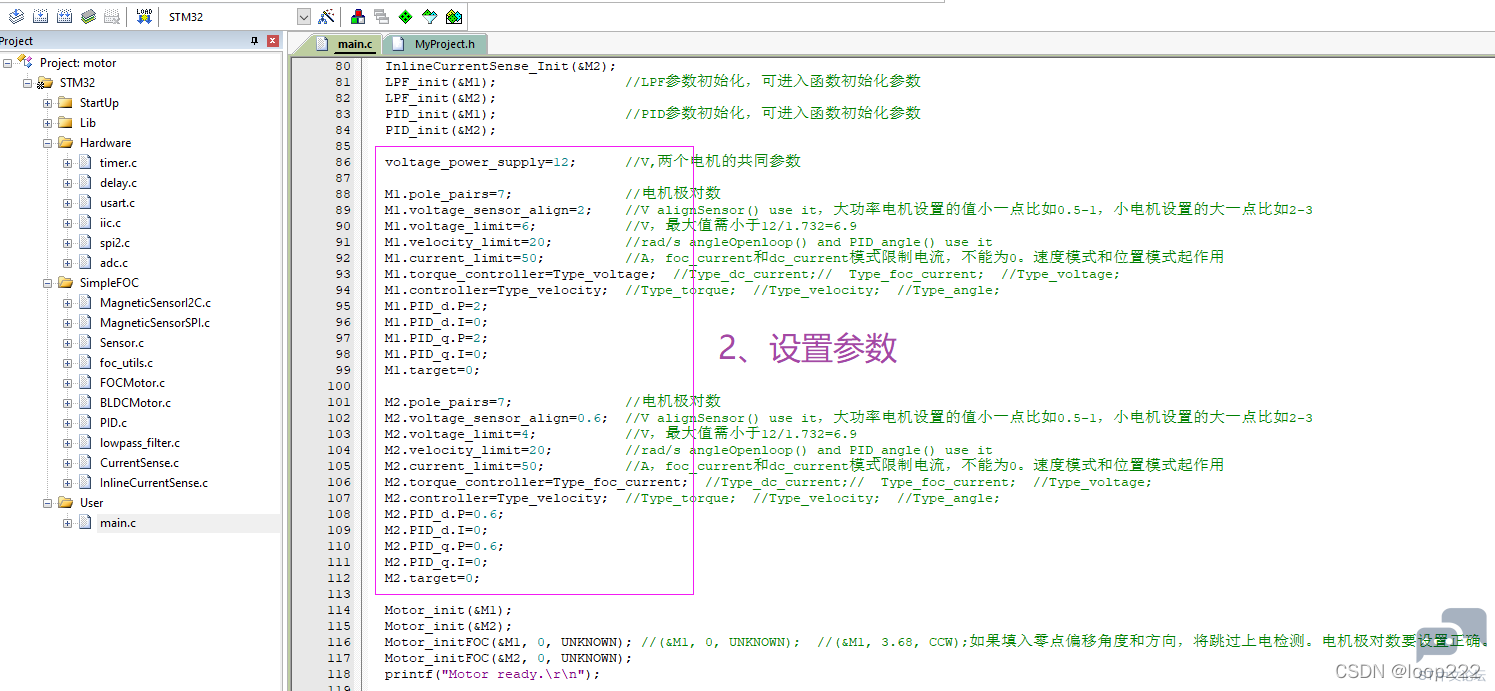The image size is (1495, 691).
Task: Select BLDCMotor.c file
Action: (135, 403)
